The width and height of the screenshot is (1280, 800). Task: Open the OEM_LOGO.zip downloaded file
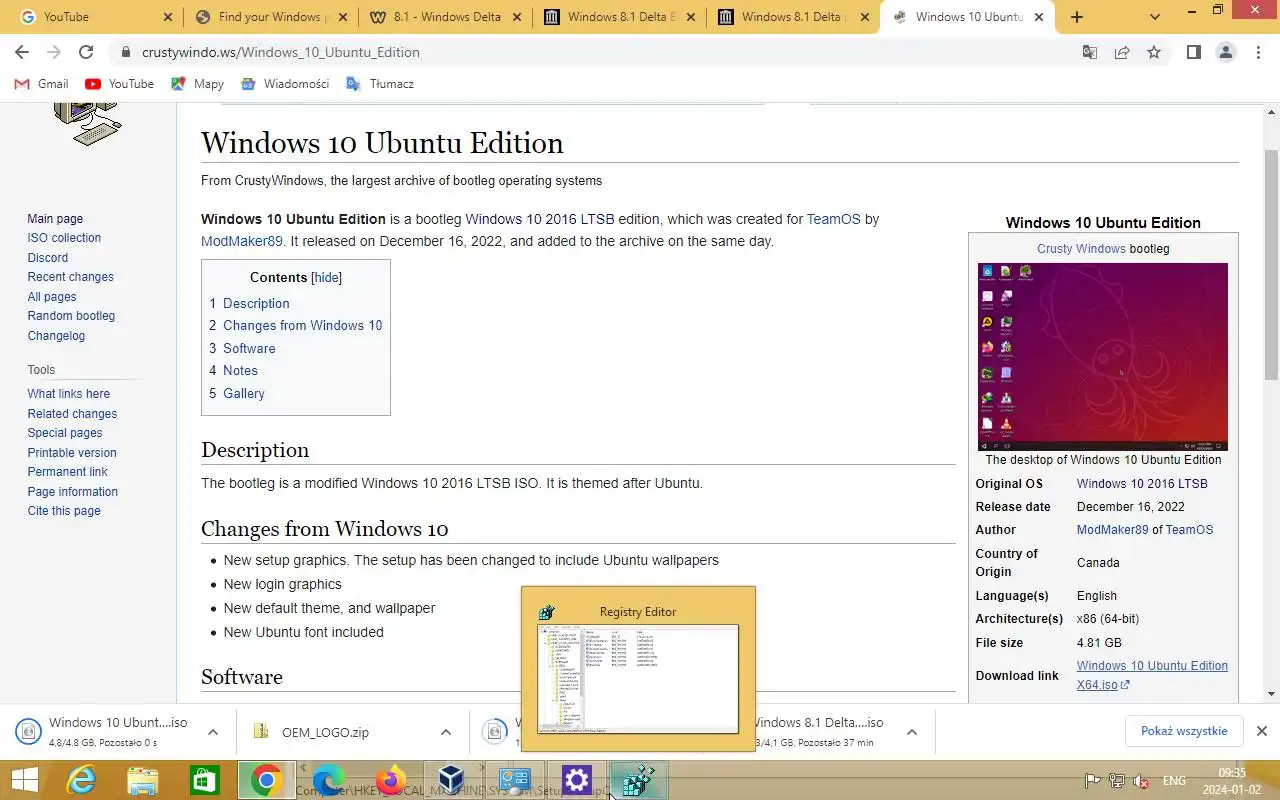[325, 732]
